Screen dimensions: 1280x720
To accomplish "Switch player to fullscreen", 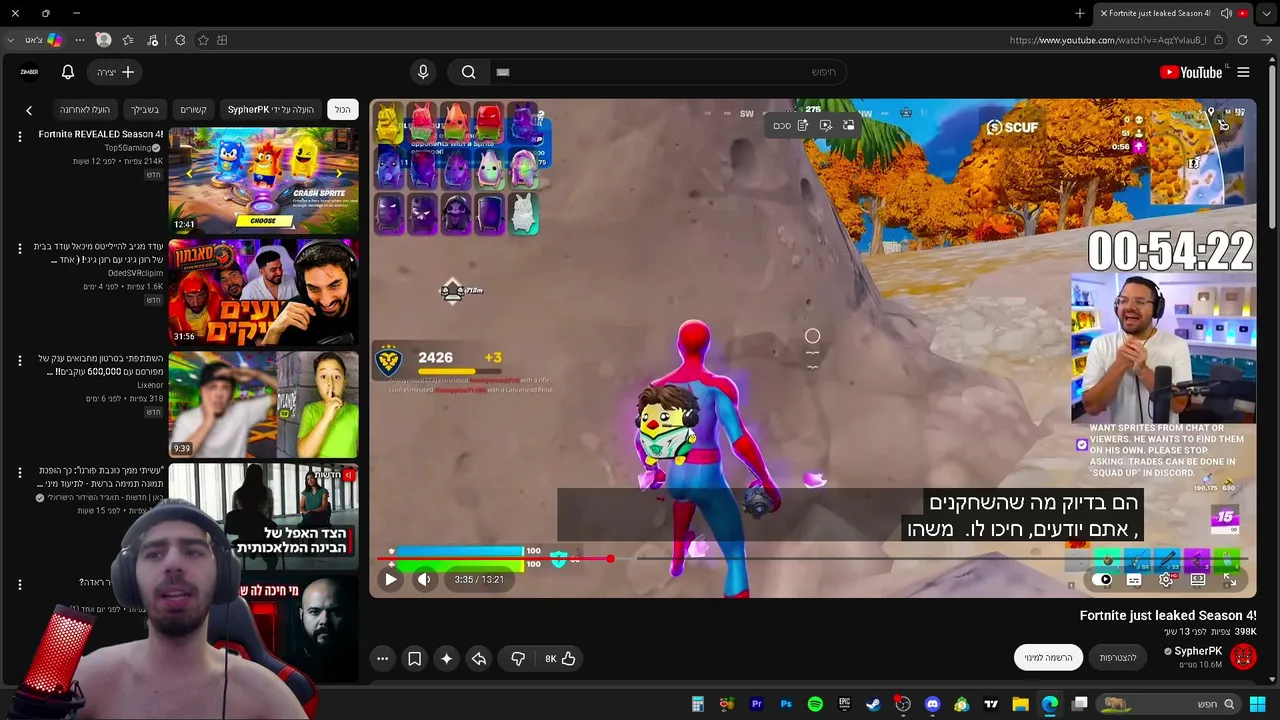I will 1230,580.
